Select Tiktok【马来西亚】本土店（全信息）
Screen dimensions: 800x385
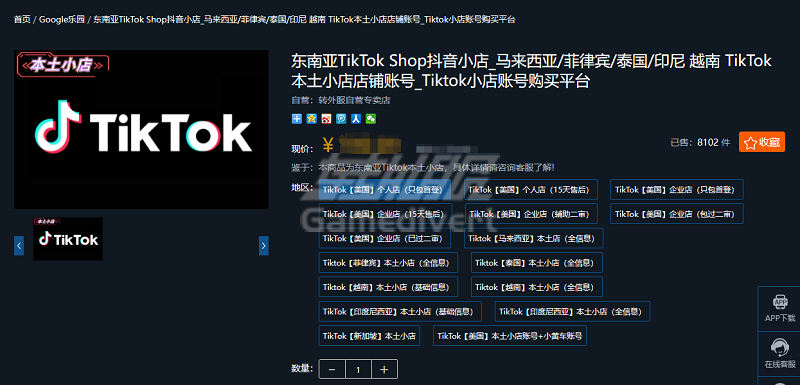click(x=534, y=238)
